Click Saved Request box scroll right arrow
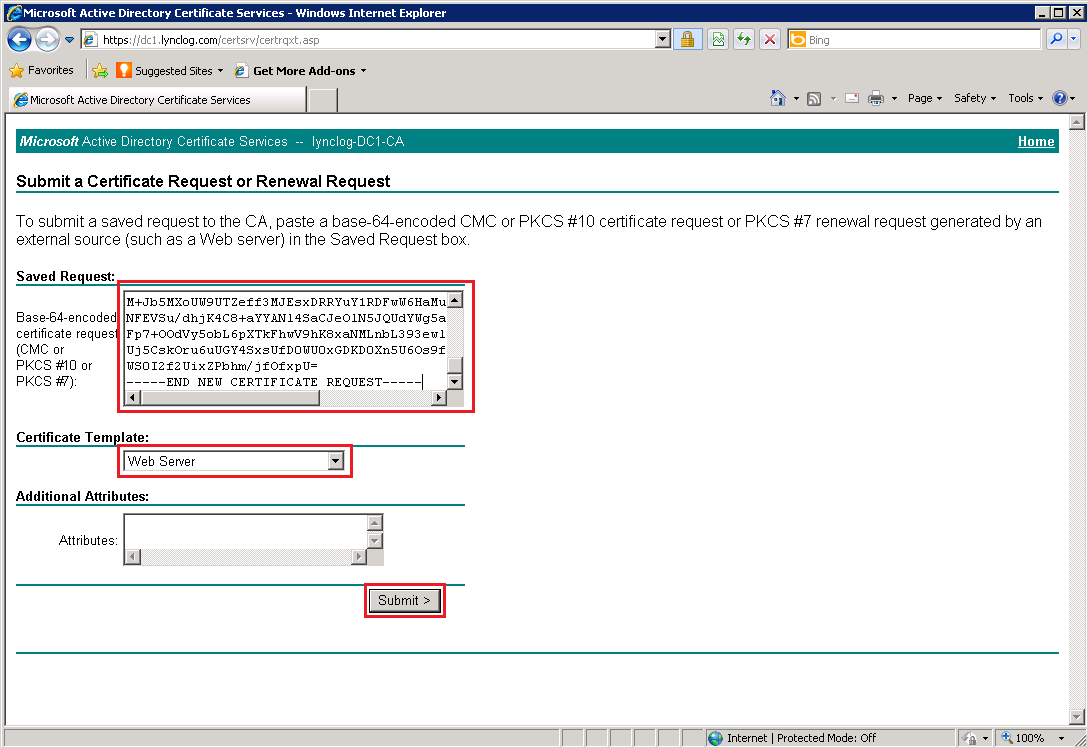Viewport: 1088px width, 748px height. [439, 398]
